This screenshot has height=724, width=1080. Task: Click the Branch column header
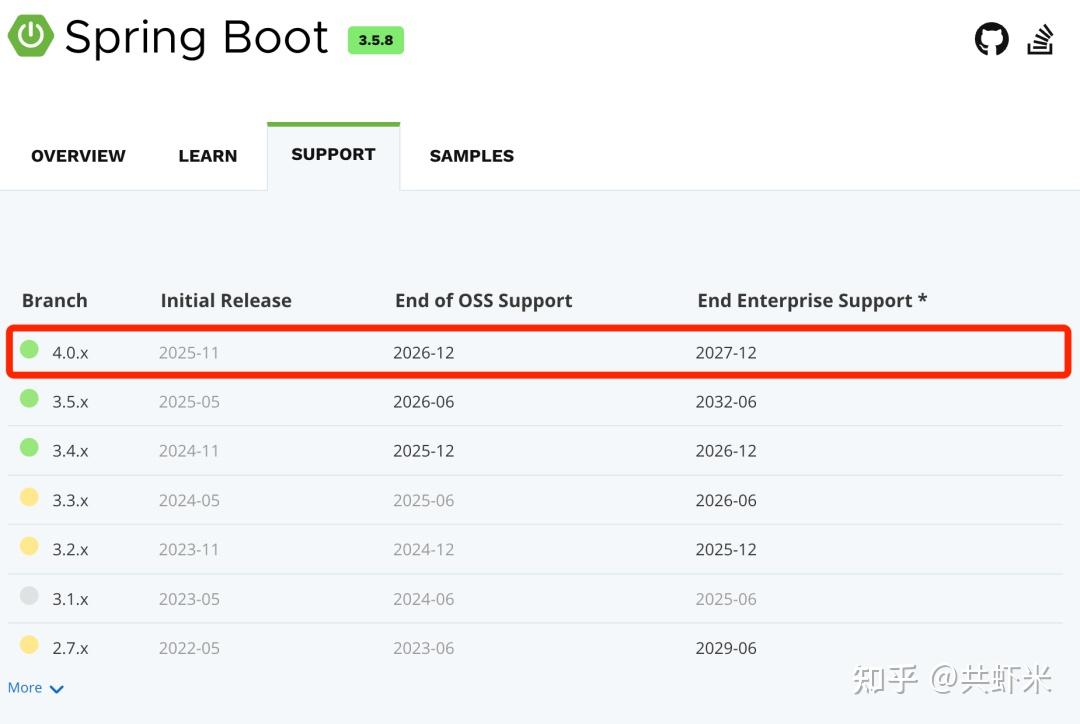[54, 300]
